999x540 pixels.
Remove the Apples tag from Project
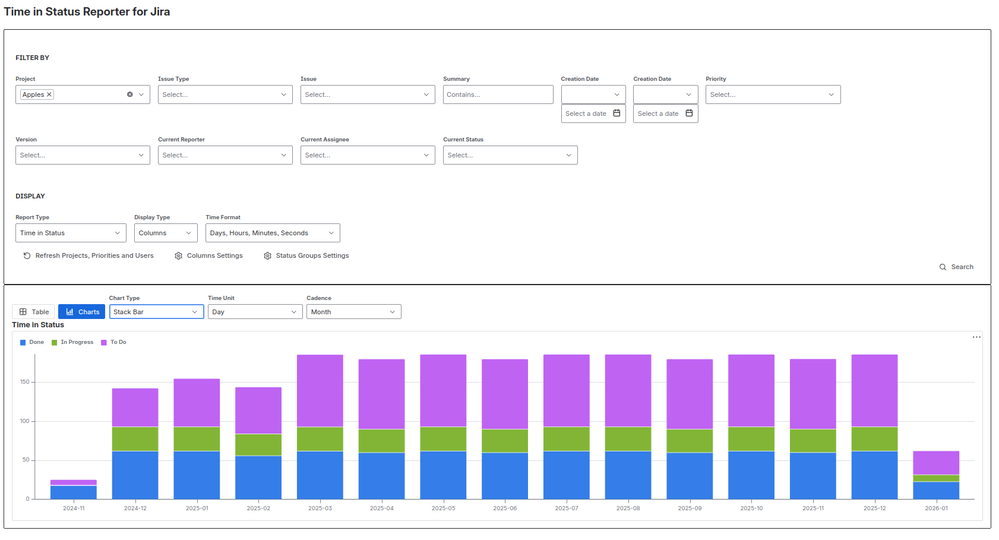point(49,94)
